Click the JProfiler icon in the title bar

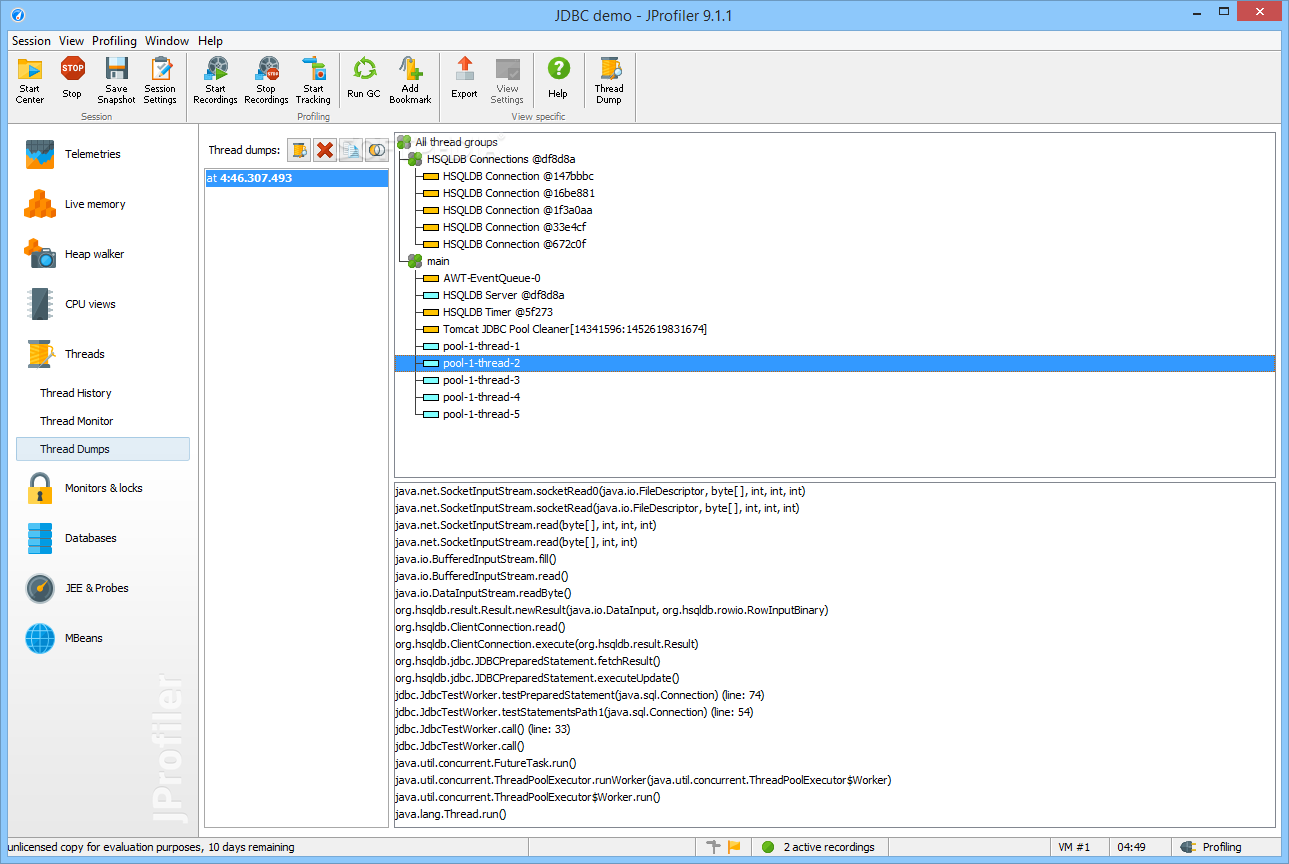18,15
